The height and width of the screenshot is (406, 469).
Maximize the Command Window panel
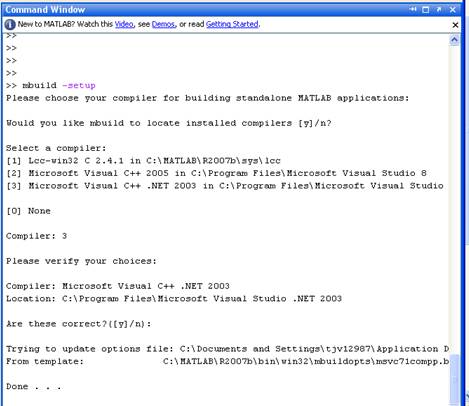426,10
